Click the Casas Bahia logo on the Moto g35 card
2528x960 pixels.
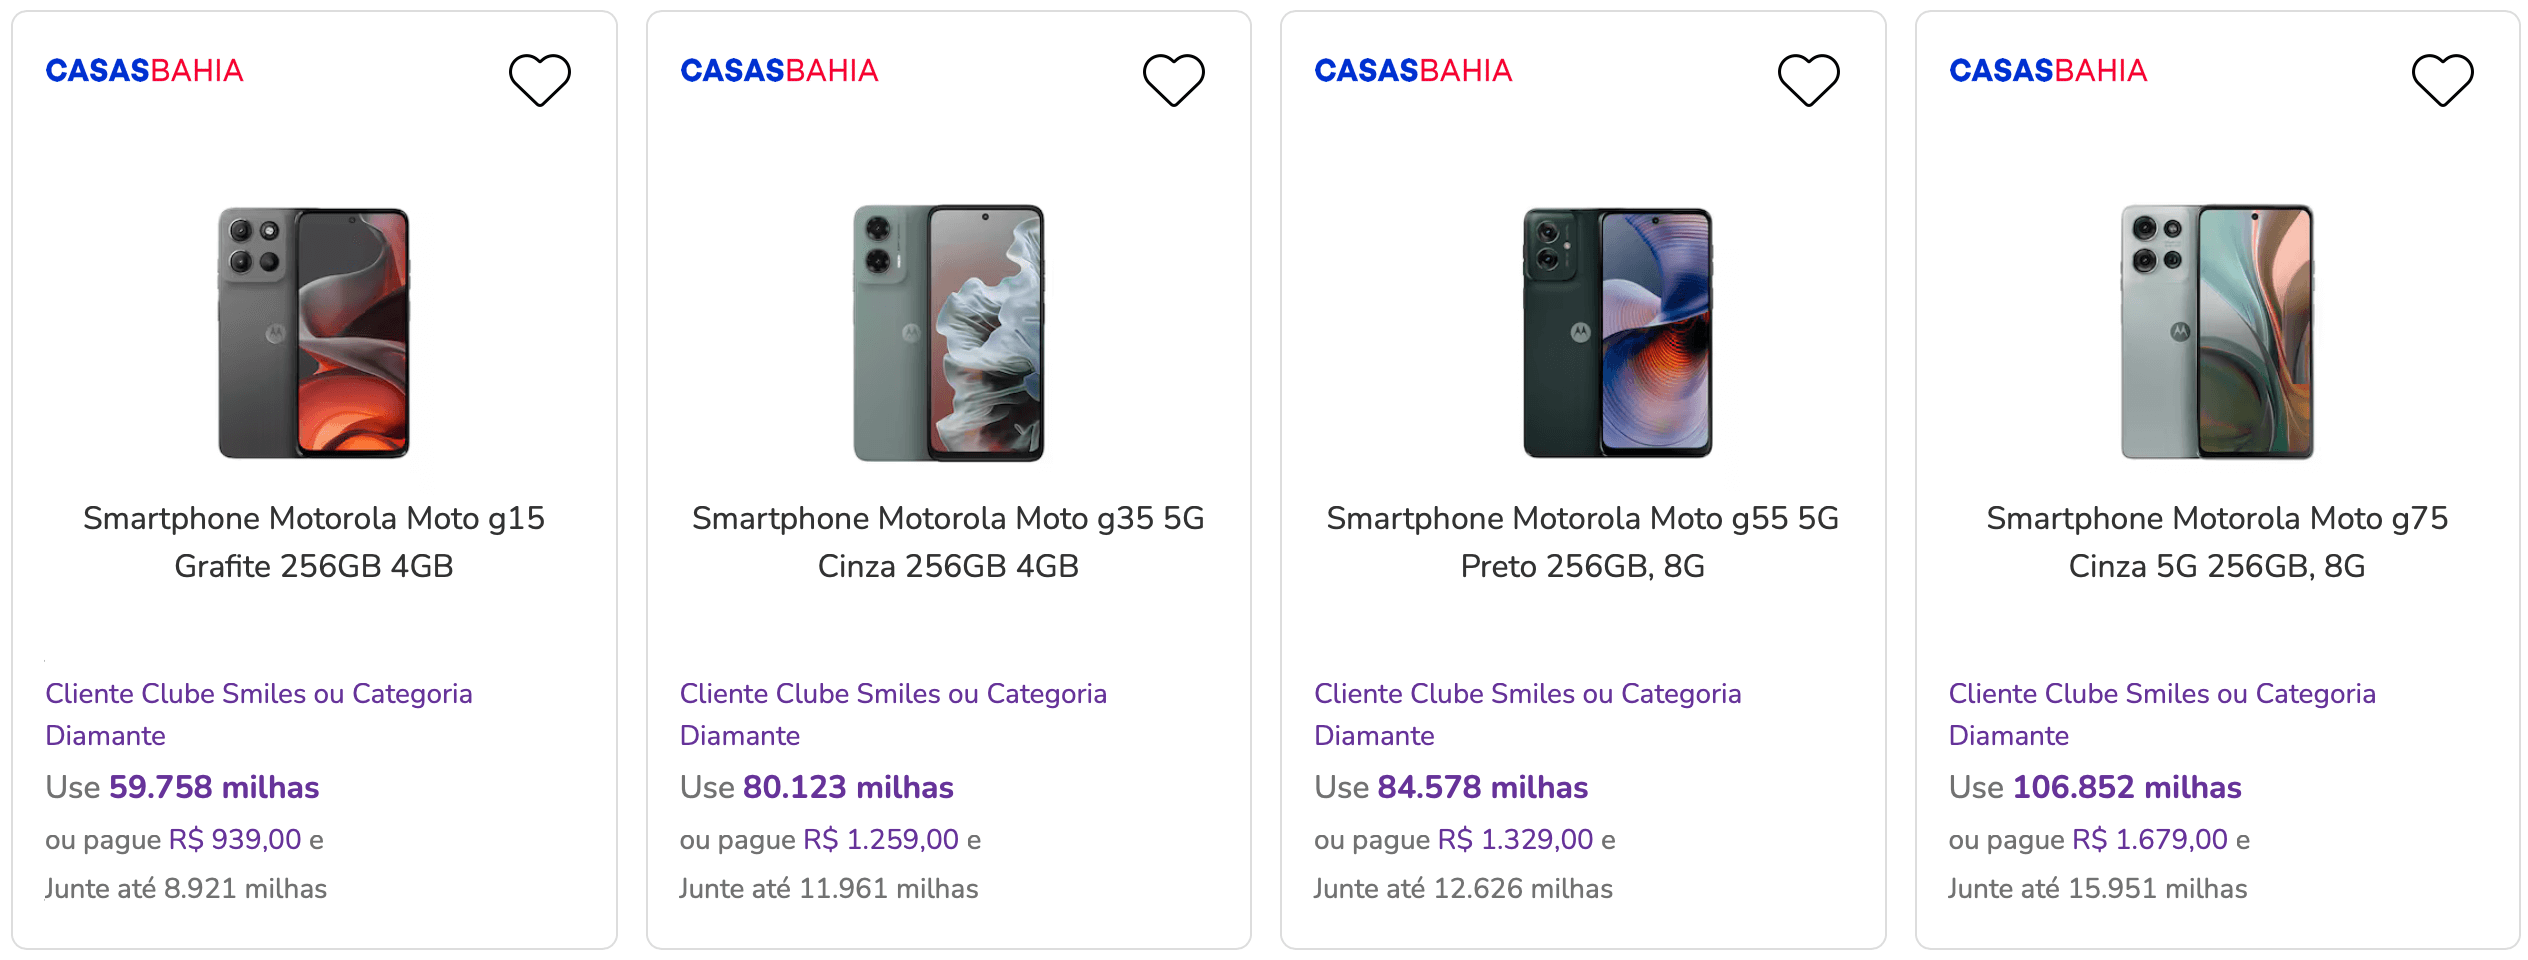point(779,71)
